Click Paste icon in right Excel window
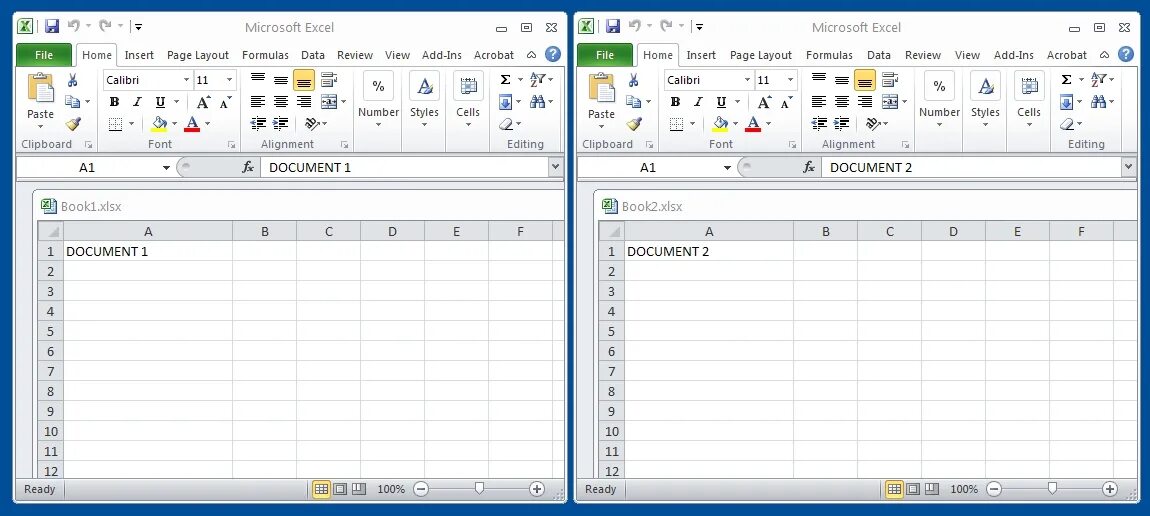Image resolution: width=1150 pixels, height=516 pixels. point(601,89)
